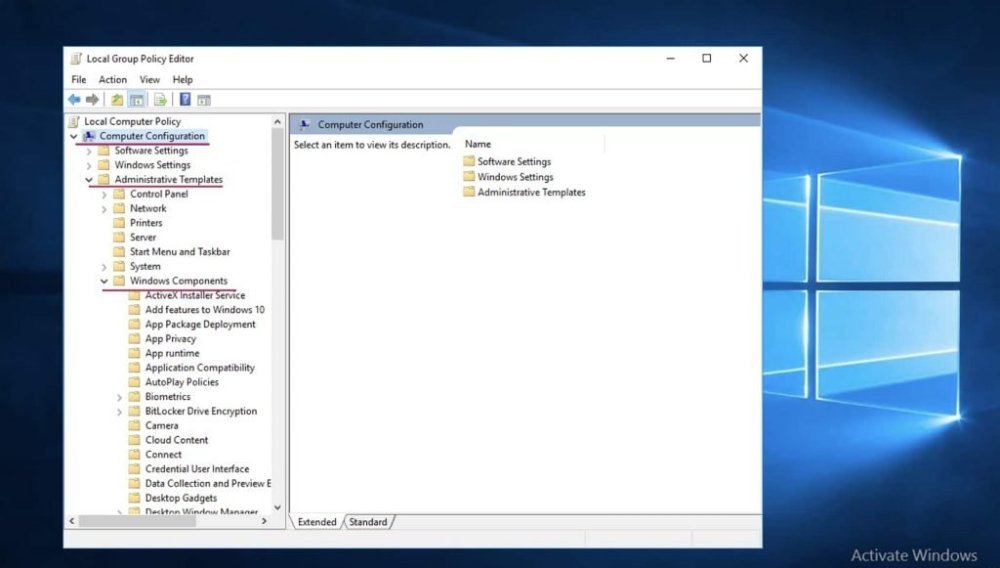Expand the Biometrics tree node
This screenshot has height=568, width=1000.
coord(119,397)
